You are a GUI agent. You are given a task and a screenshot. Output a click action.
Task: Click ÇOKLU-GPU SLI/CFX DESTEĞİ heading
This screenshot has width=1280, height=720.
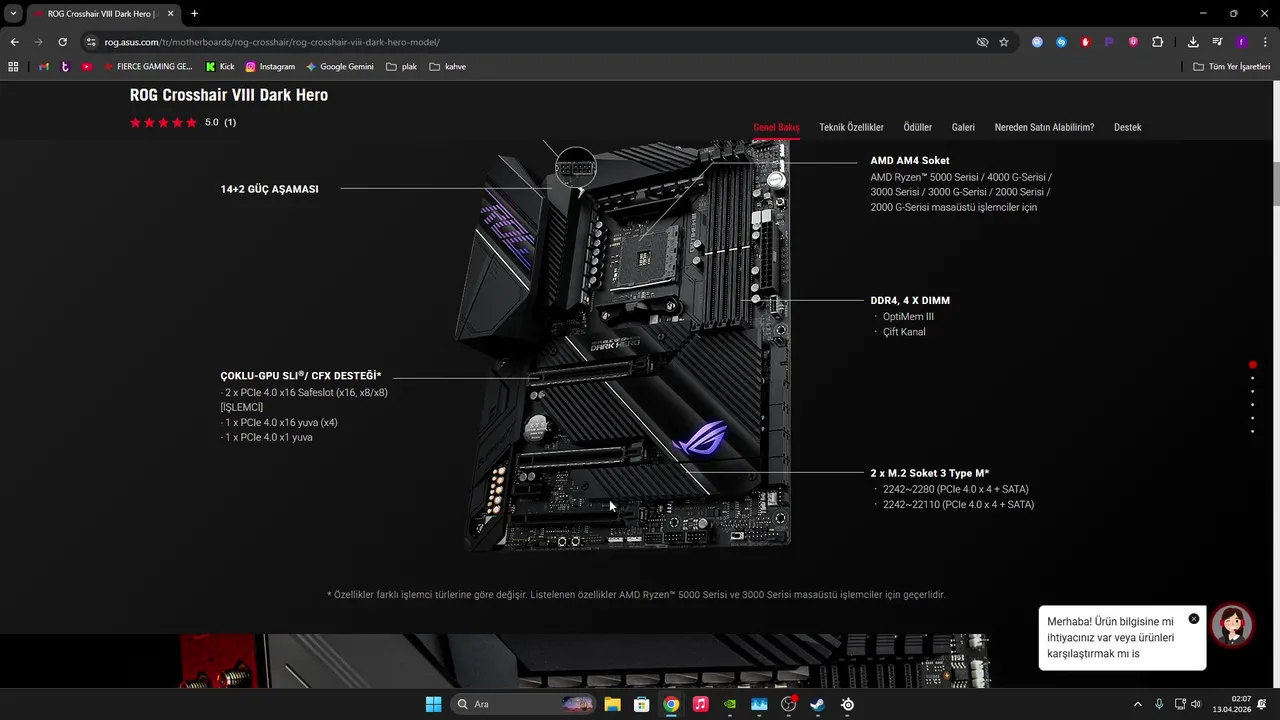(301, 376)
